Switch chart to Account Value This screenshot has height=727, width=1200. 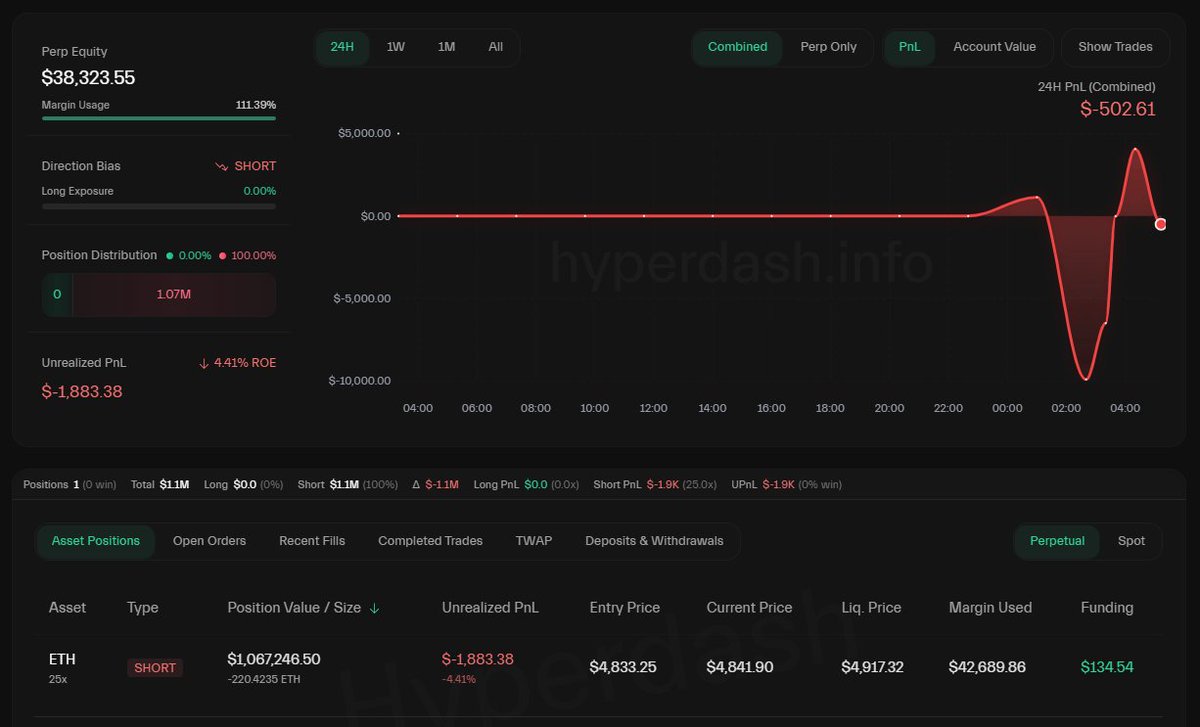pos(995,47)
